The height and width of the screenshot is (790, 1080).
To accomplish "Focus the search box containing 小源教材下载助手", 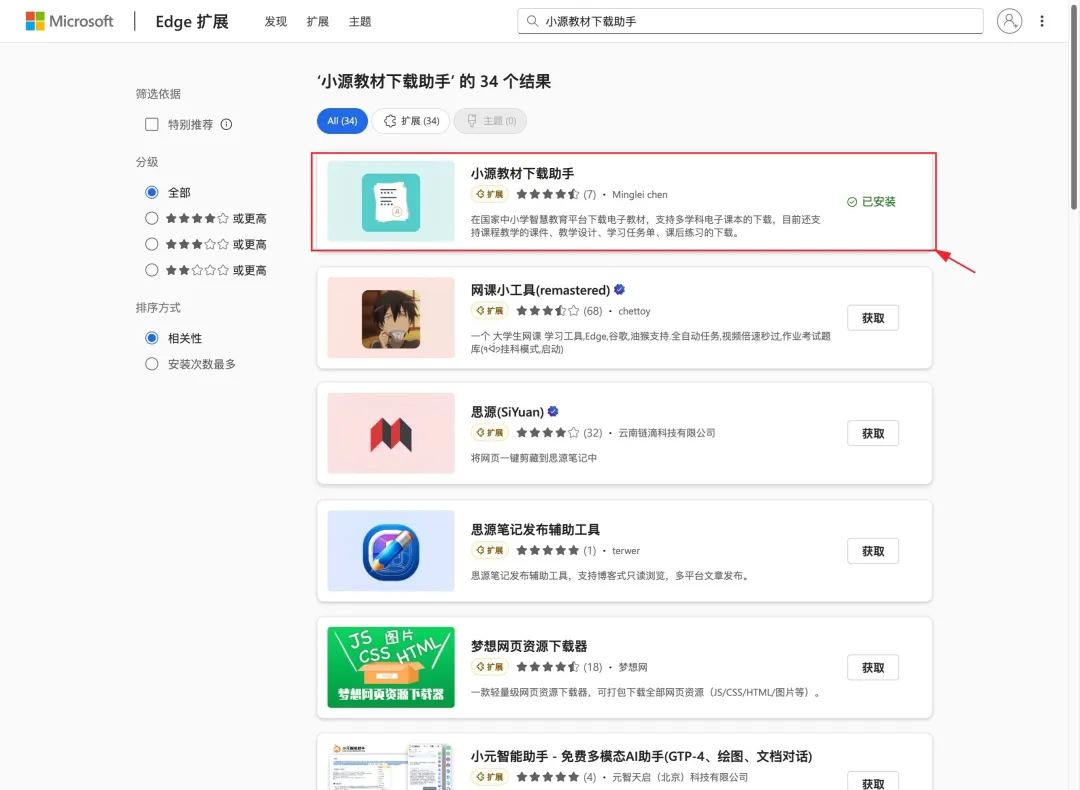I will (x=750, y=21).
